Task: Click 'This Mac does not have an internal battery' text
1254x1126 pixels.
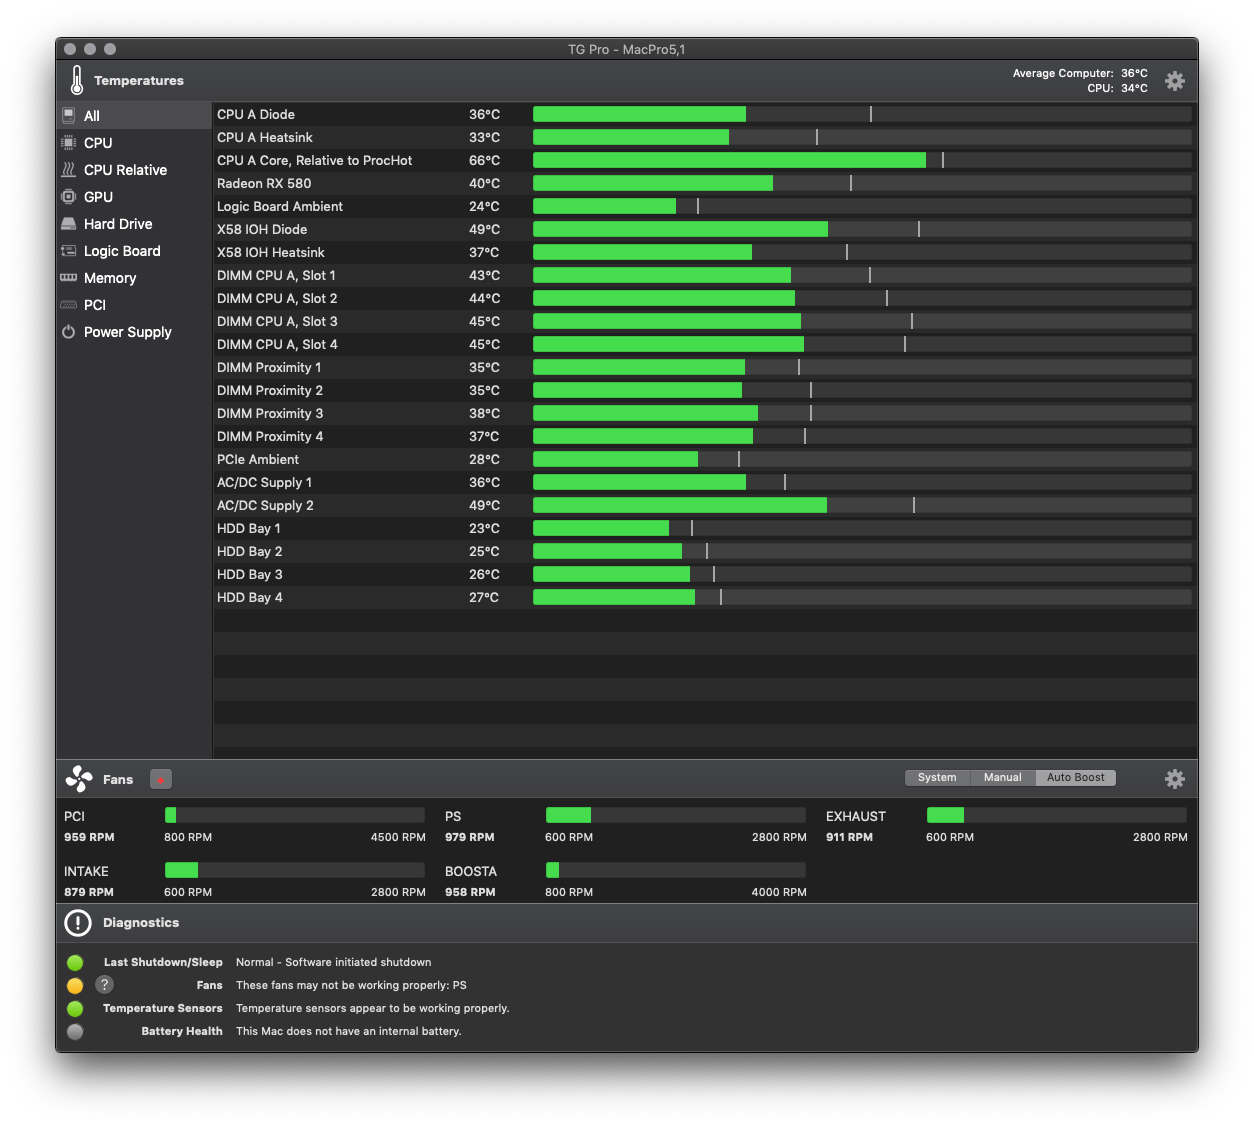Action: click(349, 1031)
